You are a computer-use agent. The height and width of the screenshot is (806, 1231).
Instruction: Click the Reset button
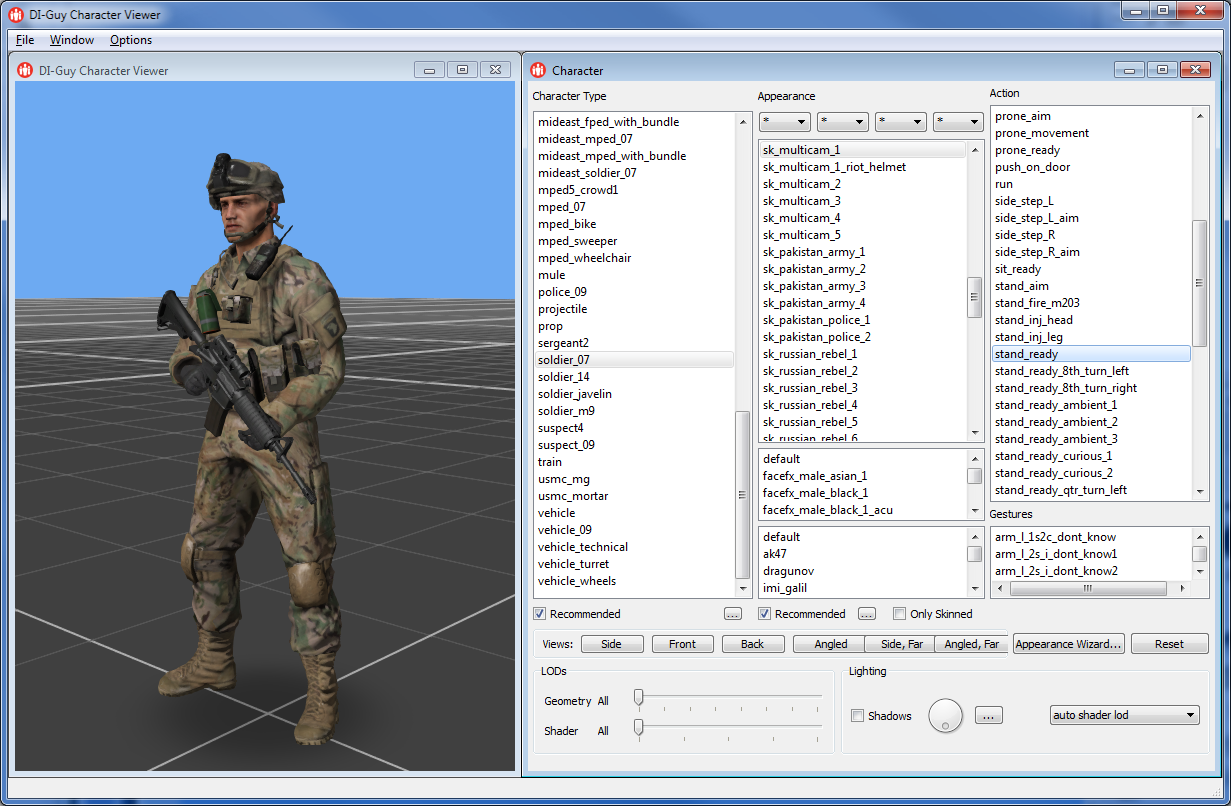[1169, 644]
